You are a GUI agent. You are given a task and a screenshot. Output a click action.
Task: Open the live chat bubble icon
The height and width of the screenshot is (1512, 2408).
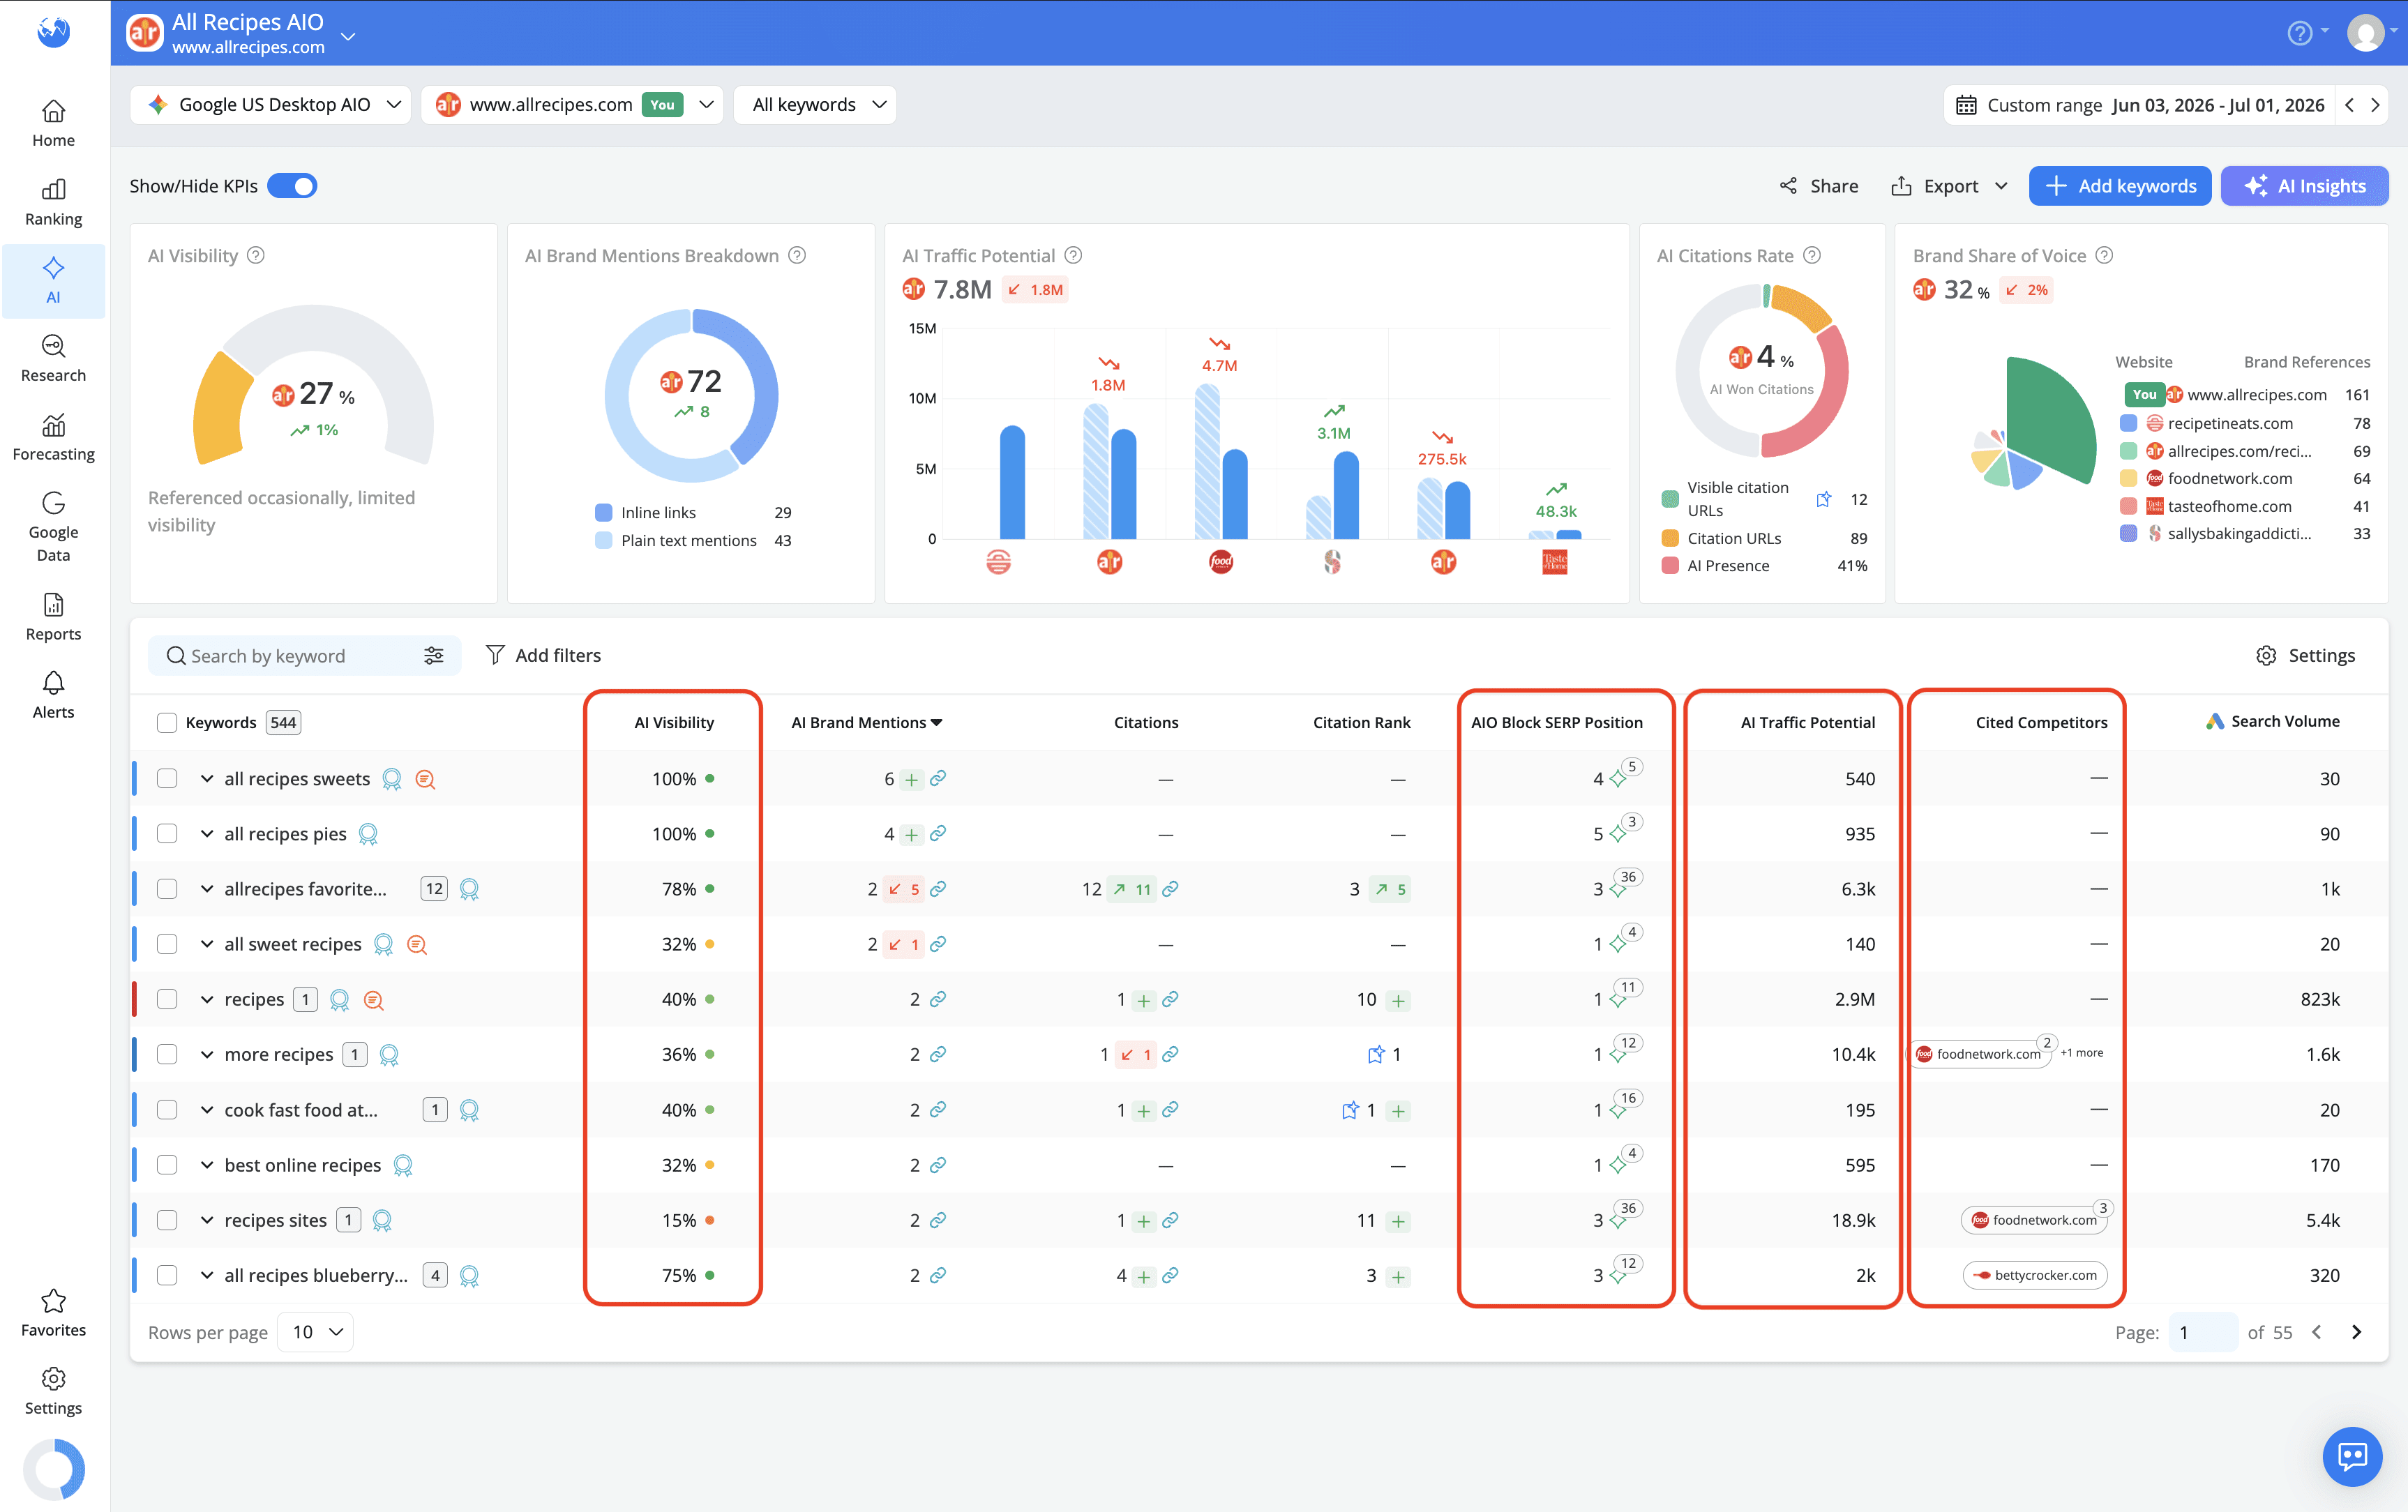(2352, 1456)
